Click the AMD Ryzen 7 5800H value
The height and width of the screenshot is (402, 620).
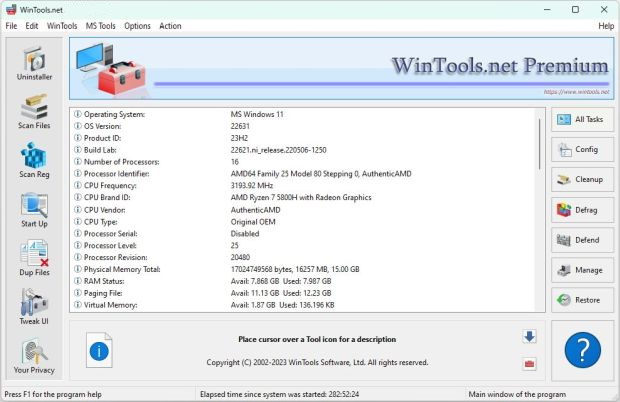(x=301, y=197)
